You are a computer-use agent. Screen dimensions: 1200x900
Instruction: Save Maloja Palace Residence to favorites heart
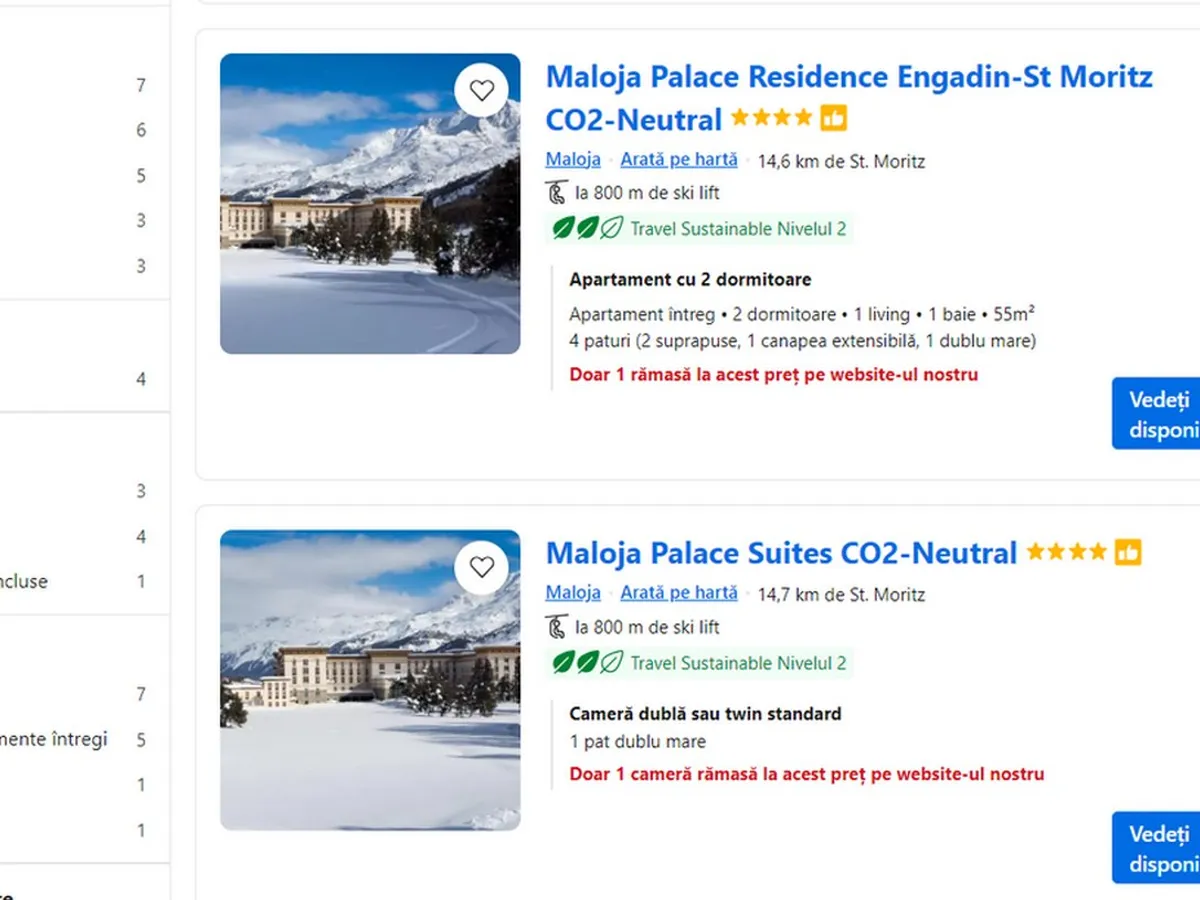(482, 90)
